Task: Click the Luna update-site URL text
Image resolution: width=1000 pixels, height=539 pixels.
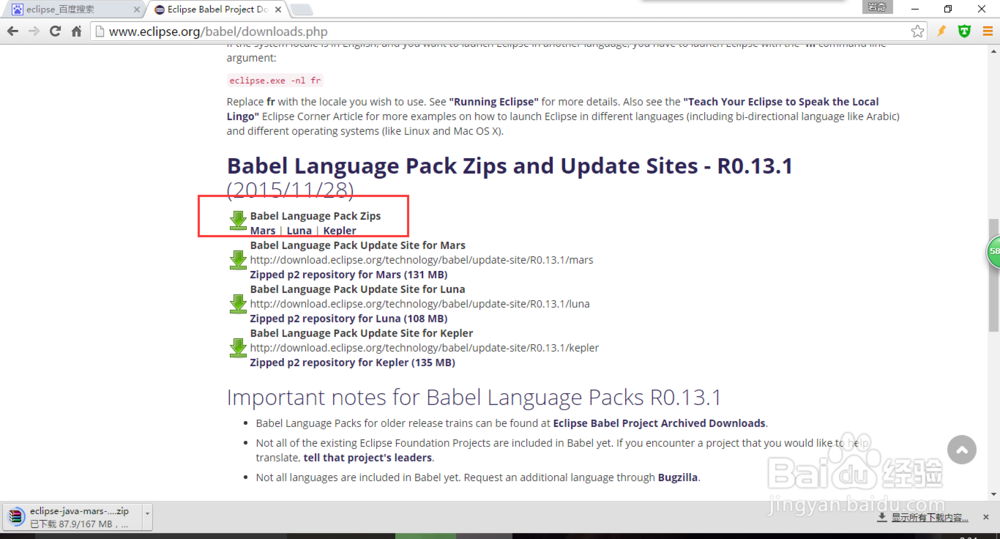Action: 420,304
